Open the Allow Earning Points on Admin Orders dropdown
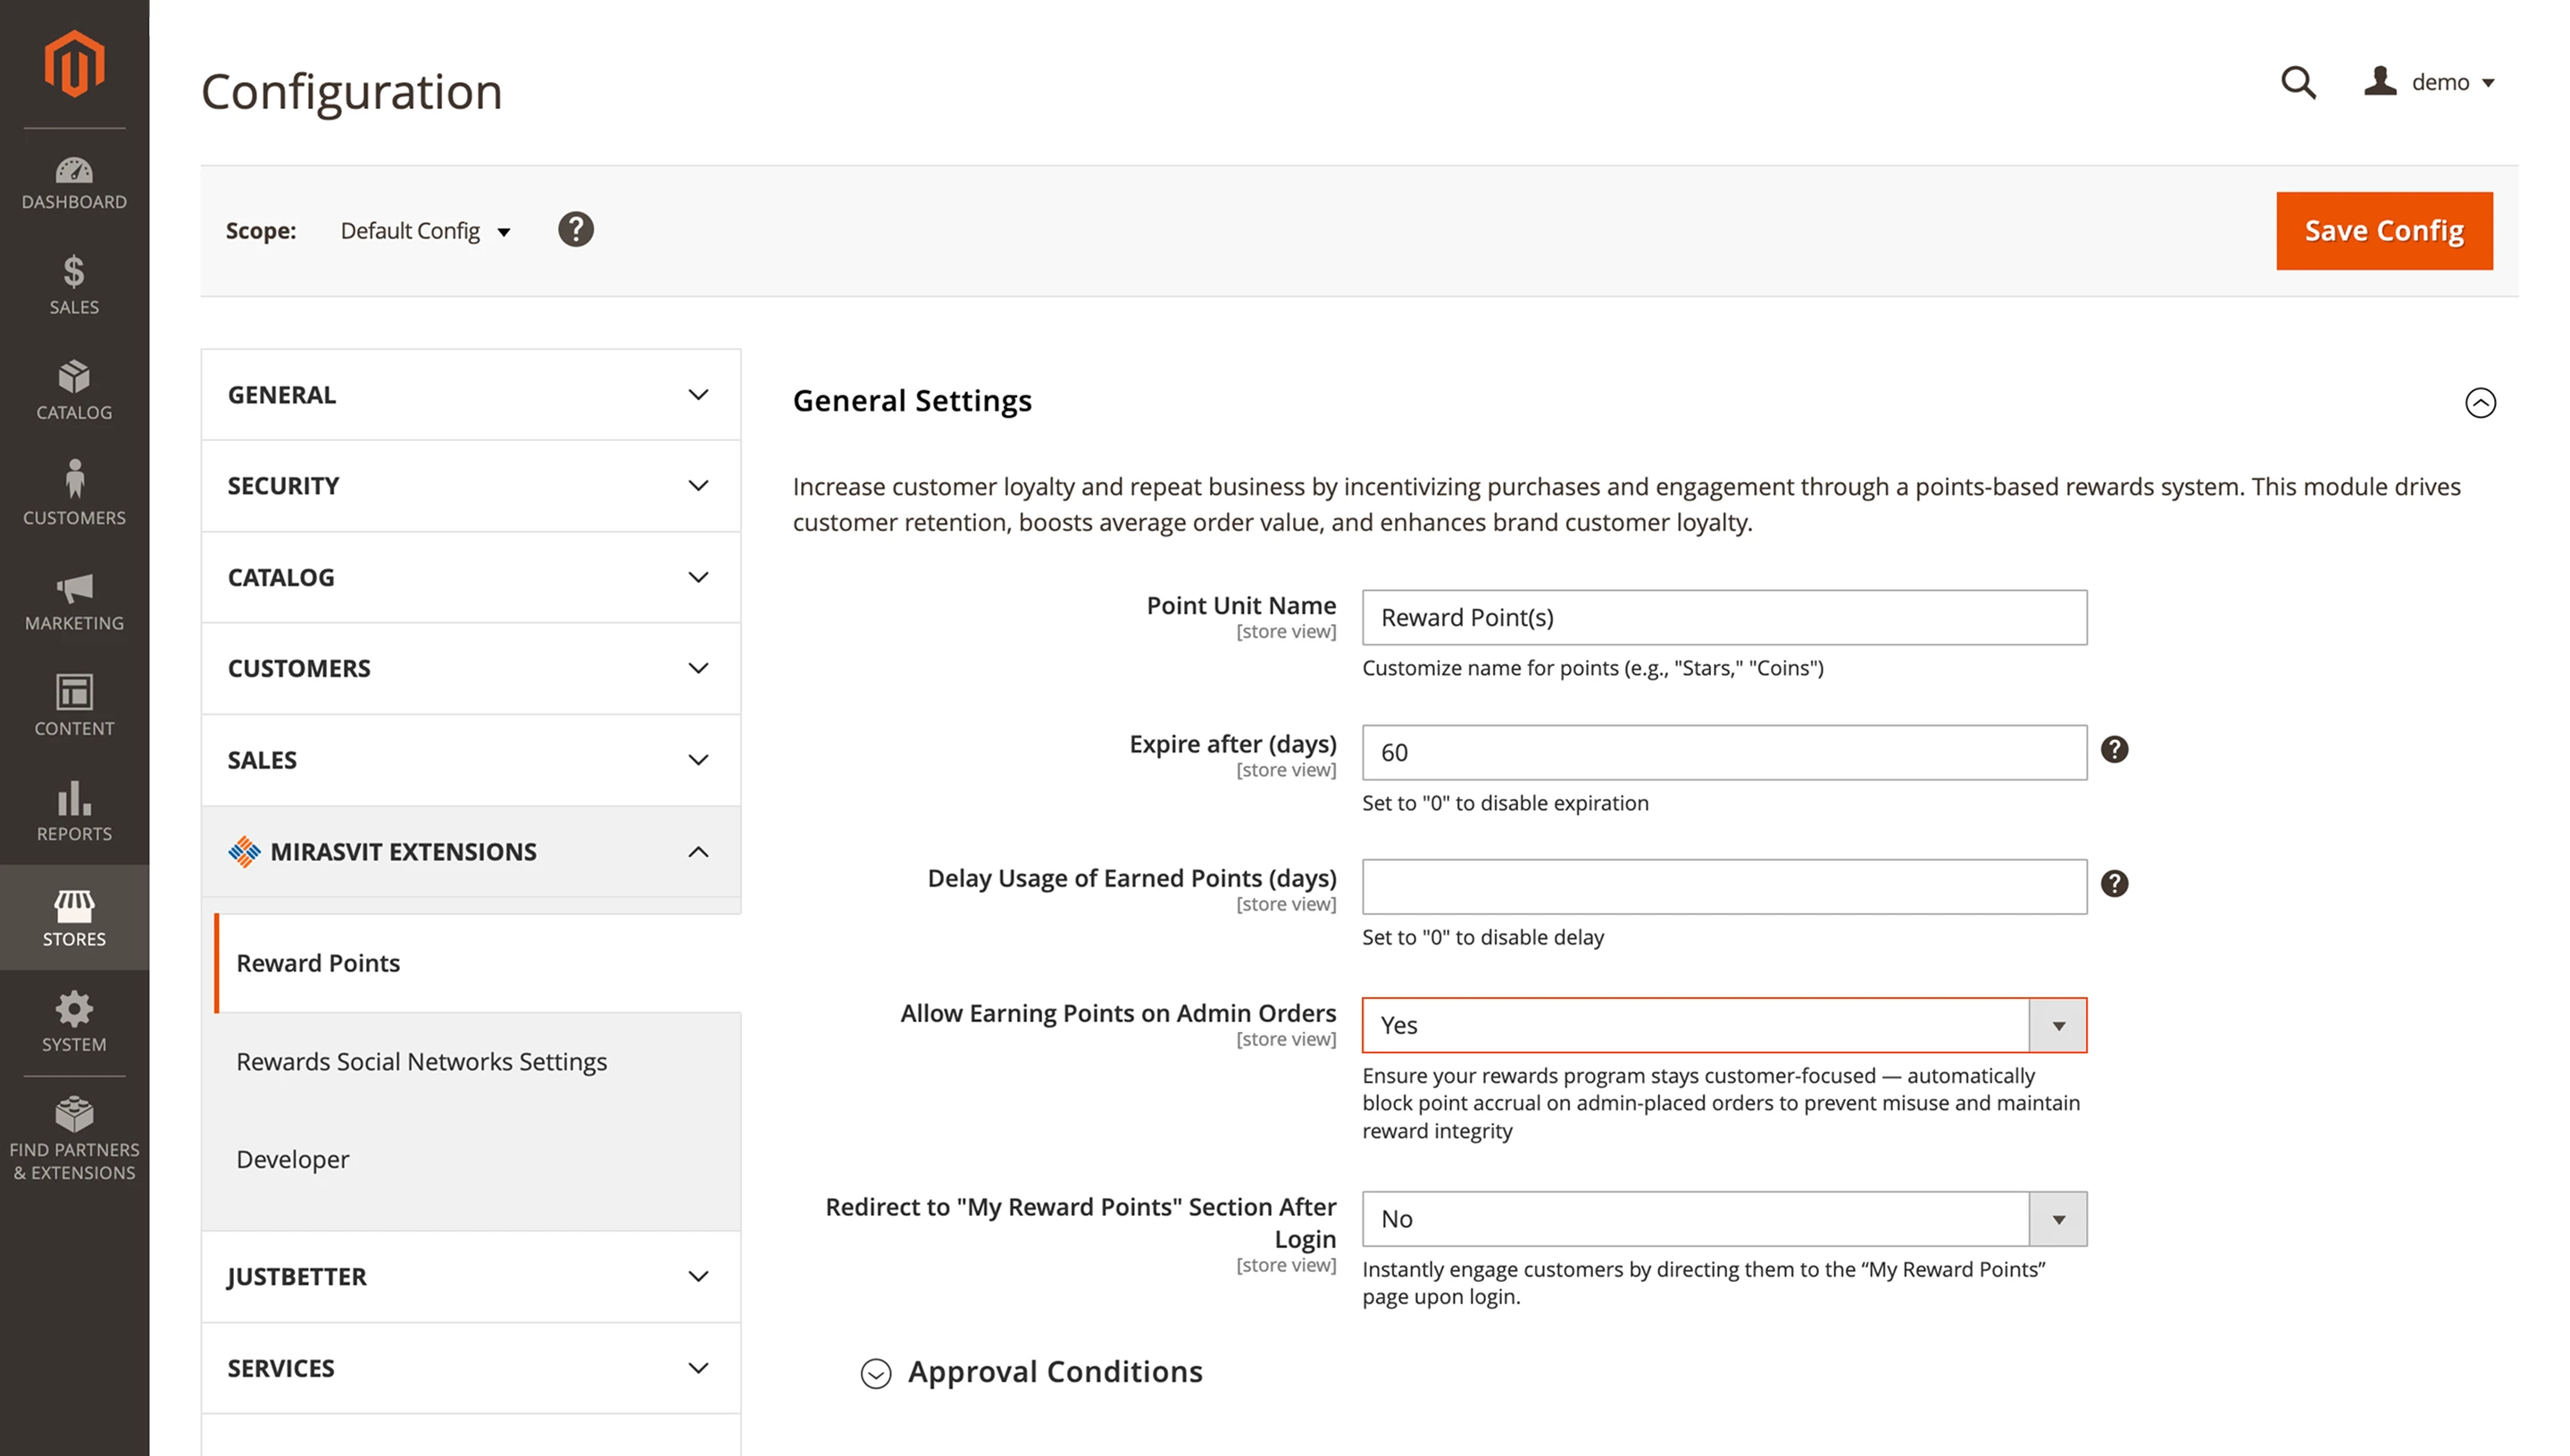2570x1456 pixels. point(1723,1025)
